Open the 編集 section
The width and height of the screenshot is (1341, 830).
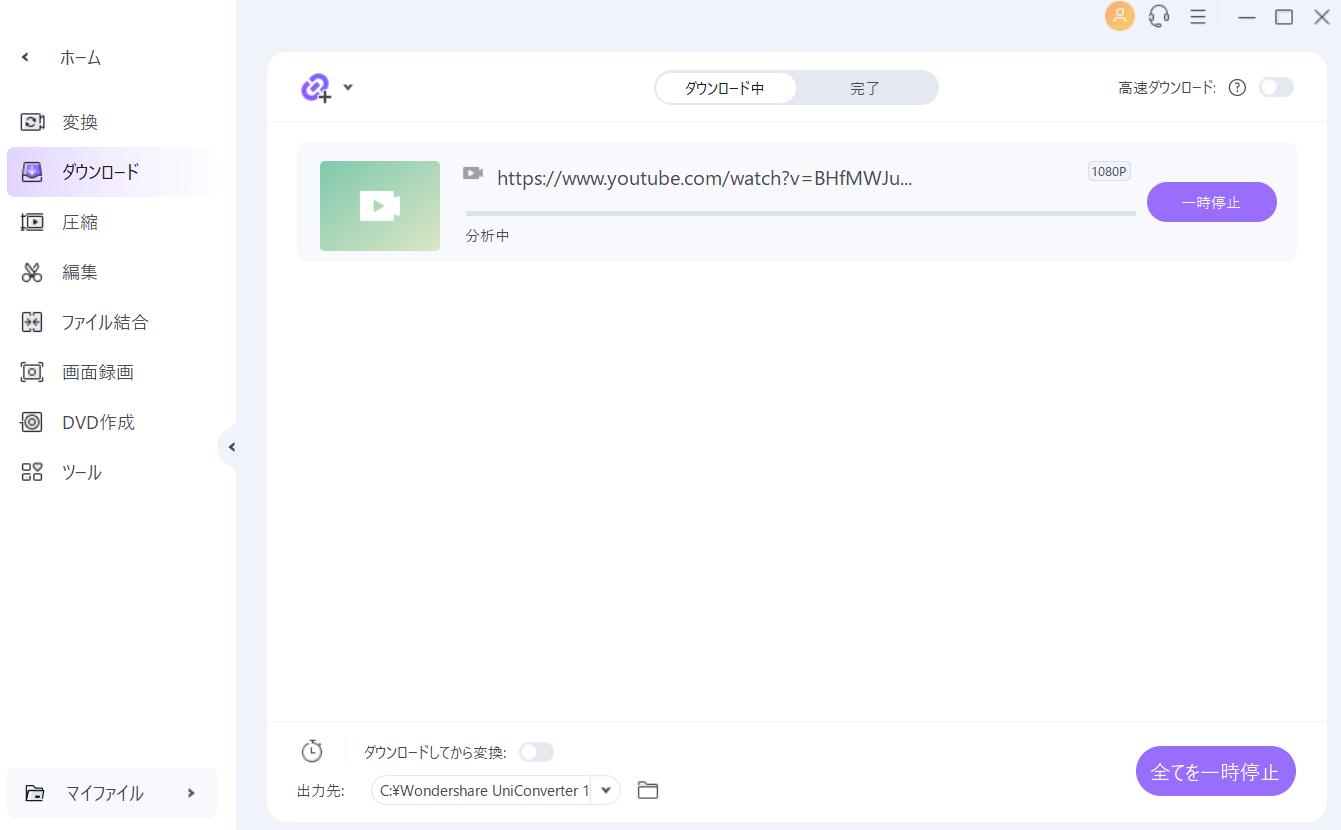pos(111,272)
